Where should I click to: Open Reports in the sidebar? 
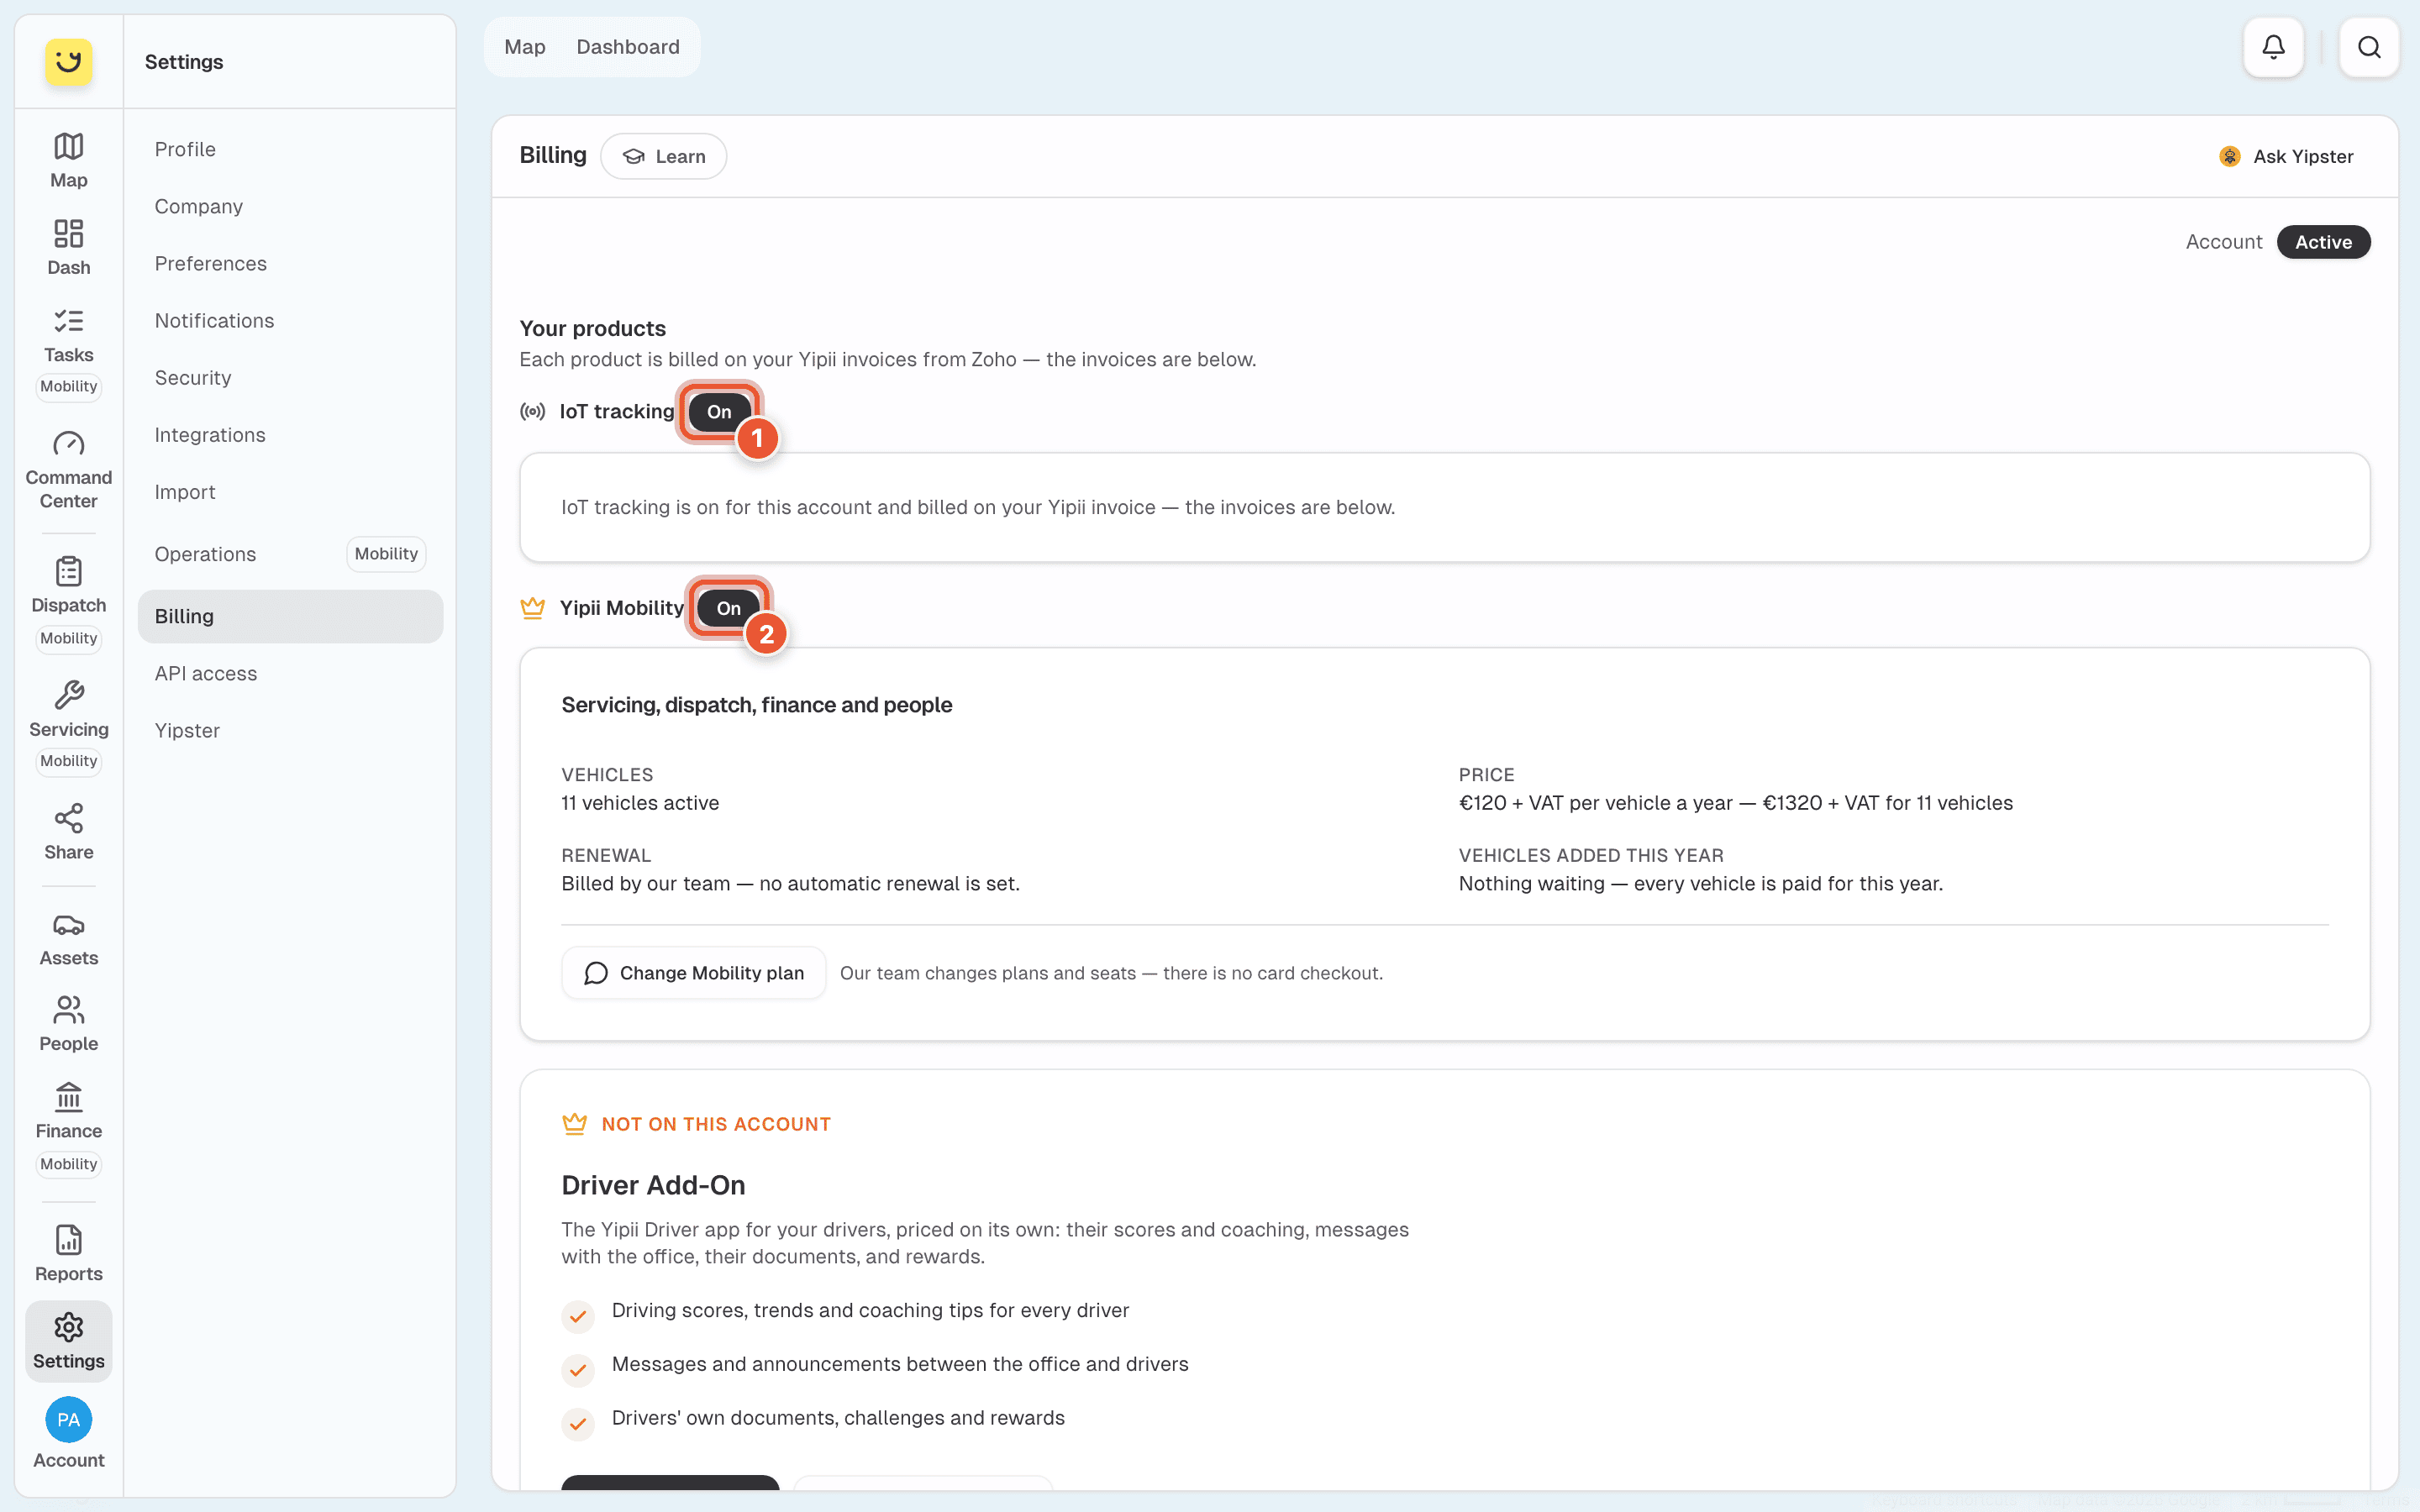pos(68,1254)
